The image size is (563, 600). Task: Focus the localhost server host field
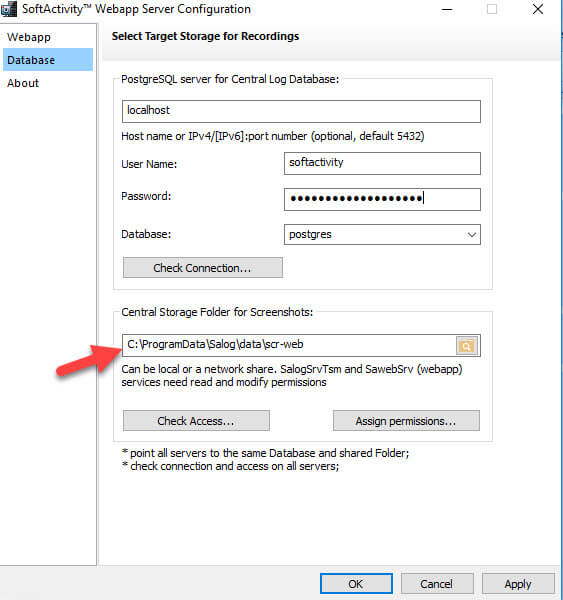click(301, 111)
